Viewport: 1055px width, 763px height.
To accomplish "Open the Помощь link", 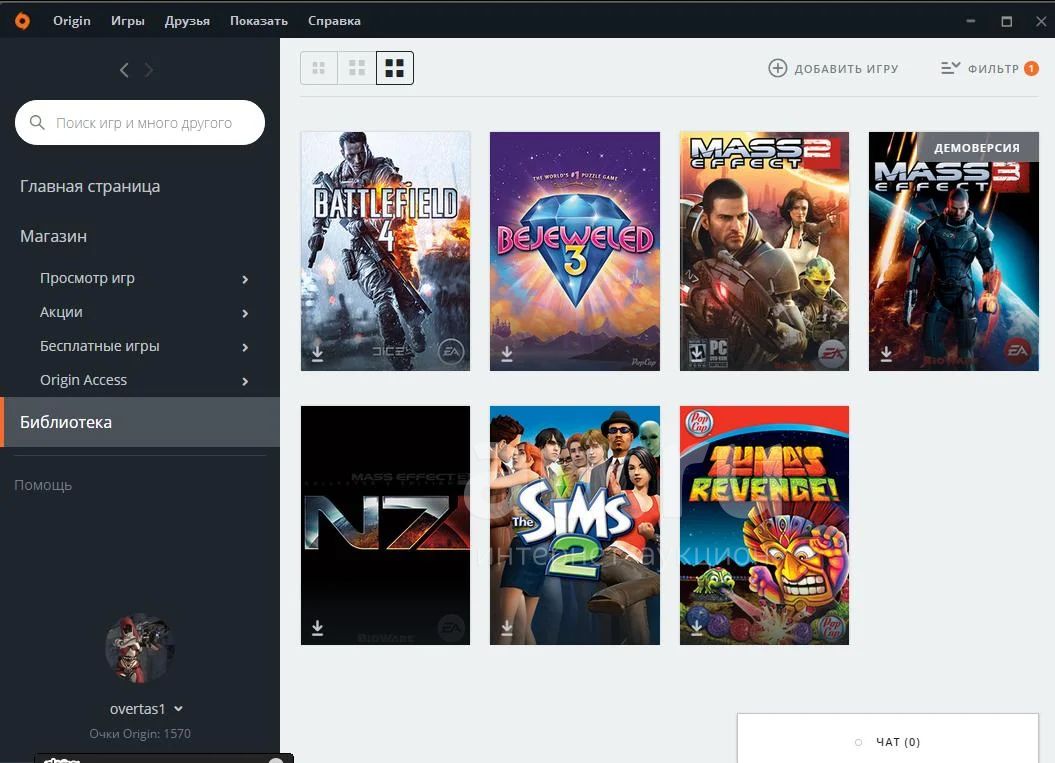I will pos(43,485).
